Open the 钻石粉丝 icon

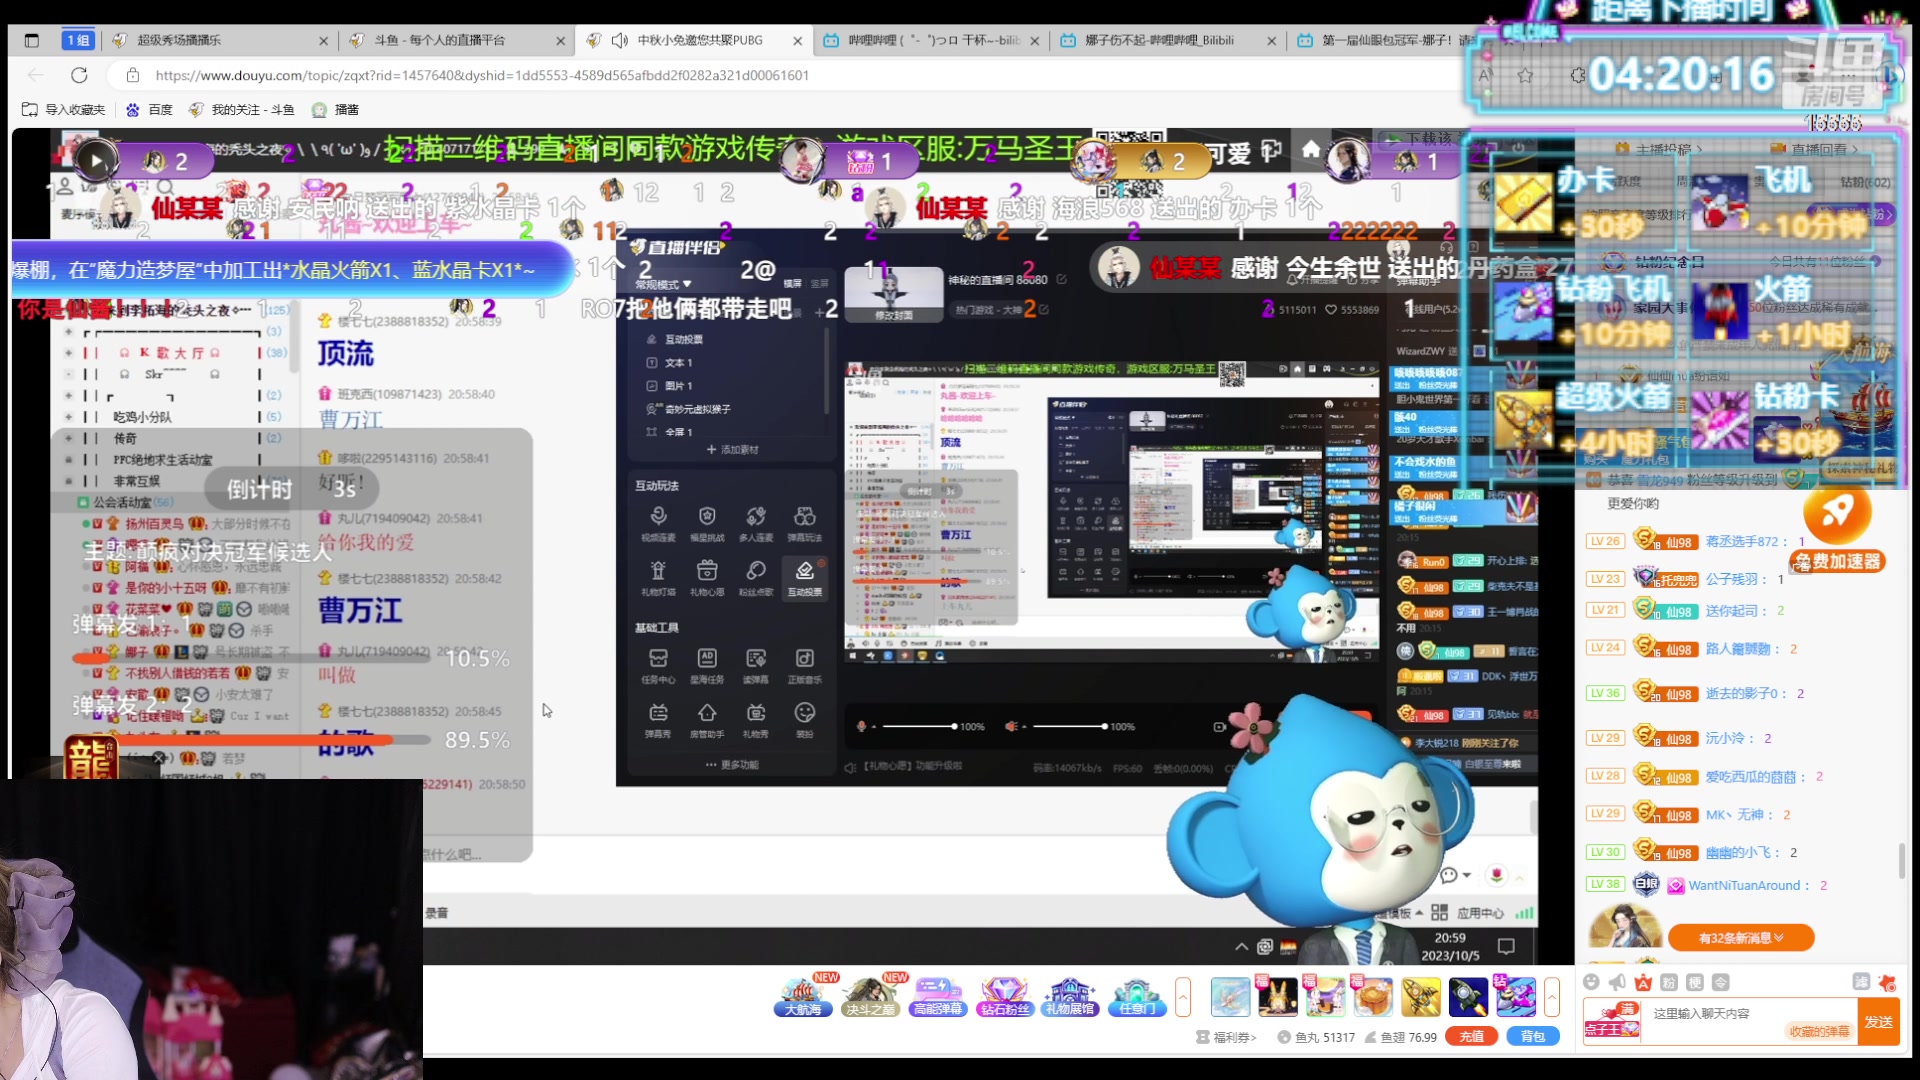coord(1004,996)
